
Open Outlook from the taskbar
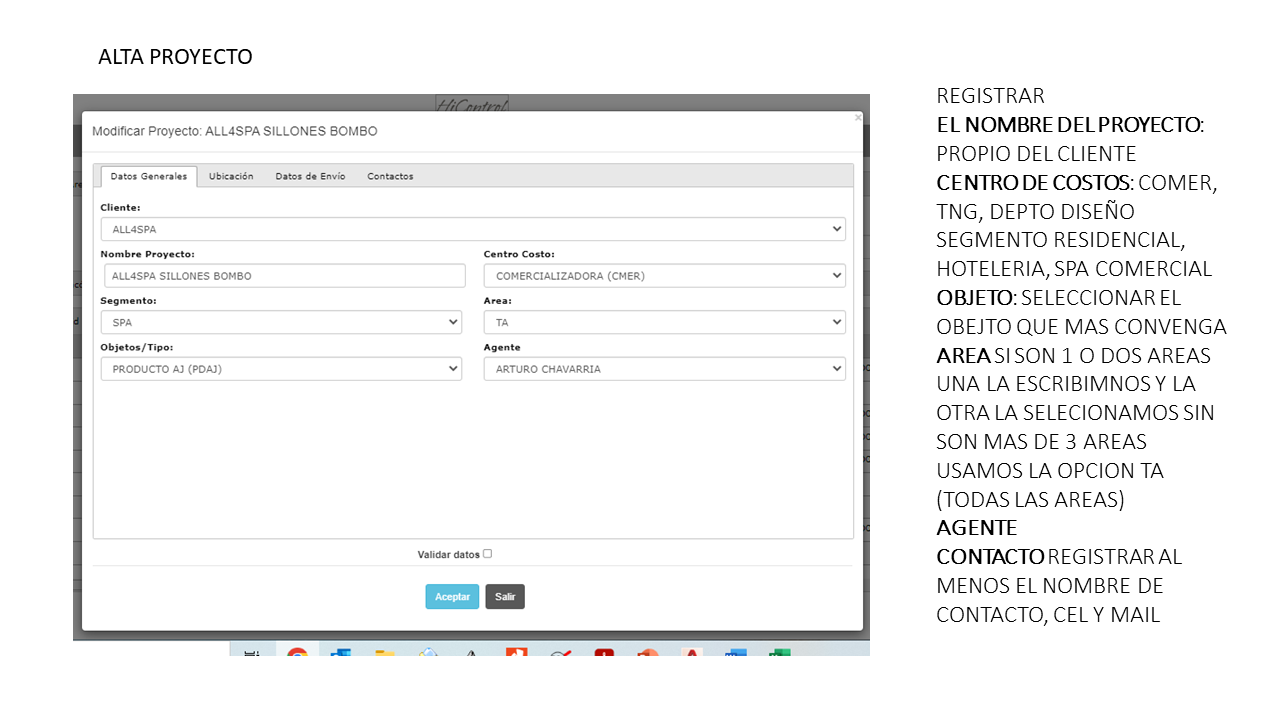[340, 652]
